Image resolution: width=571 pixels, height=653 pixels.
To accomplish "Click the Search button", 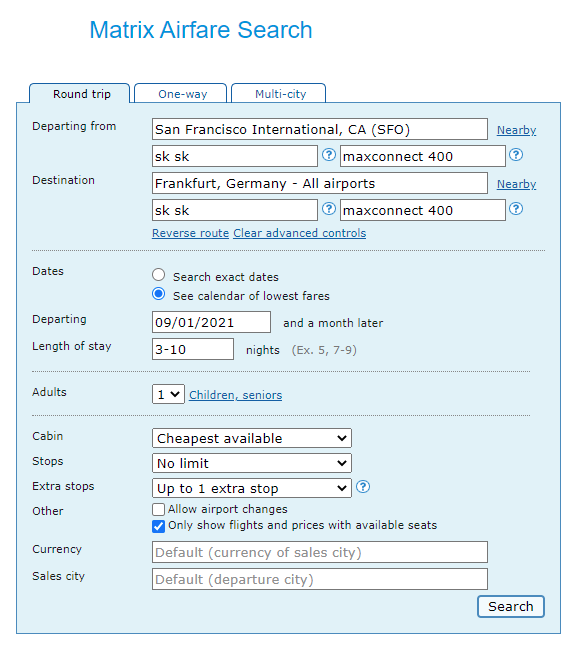I will pyautogui.click(x=511, y=606).
